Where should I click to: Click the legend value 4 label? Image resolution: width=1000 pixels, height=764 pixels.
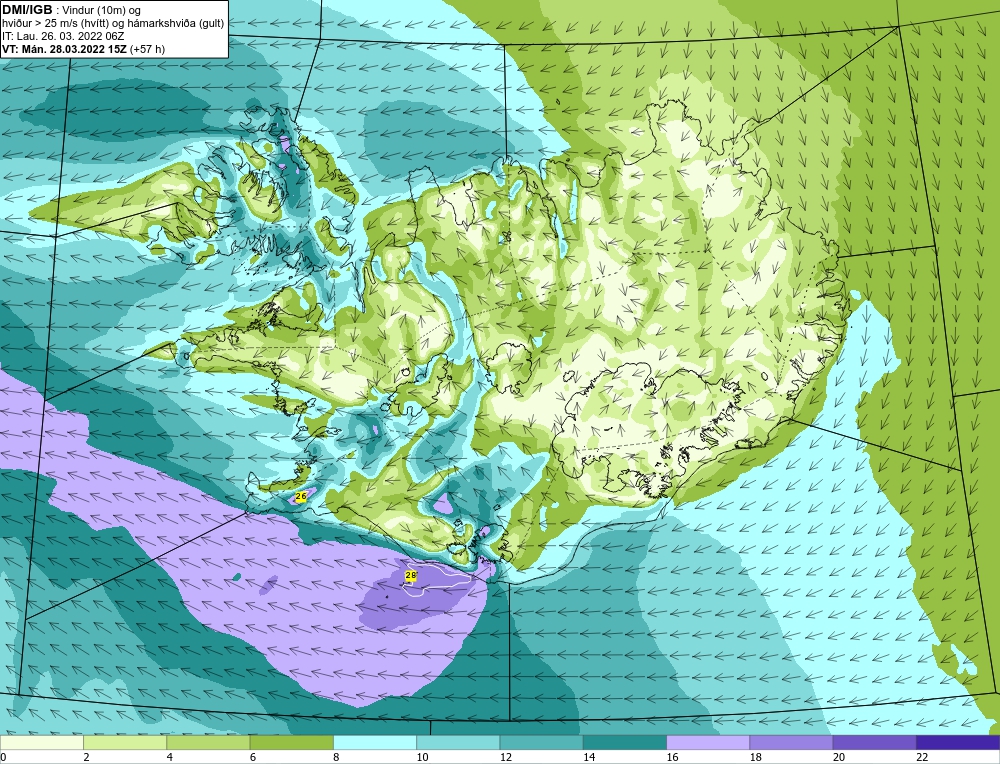[170, 757]
